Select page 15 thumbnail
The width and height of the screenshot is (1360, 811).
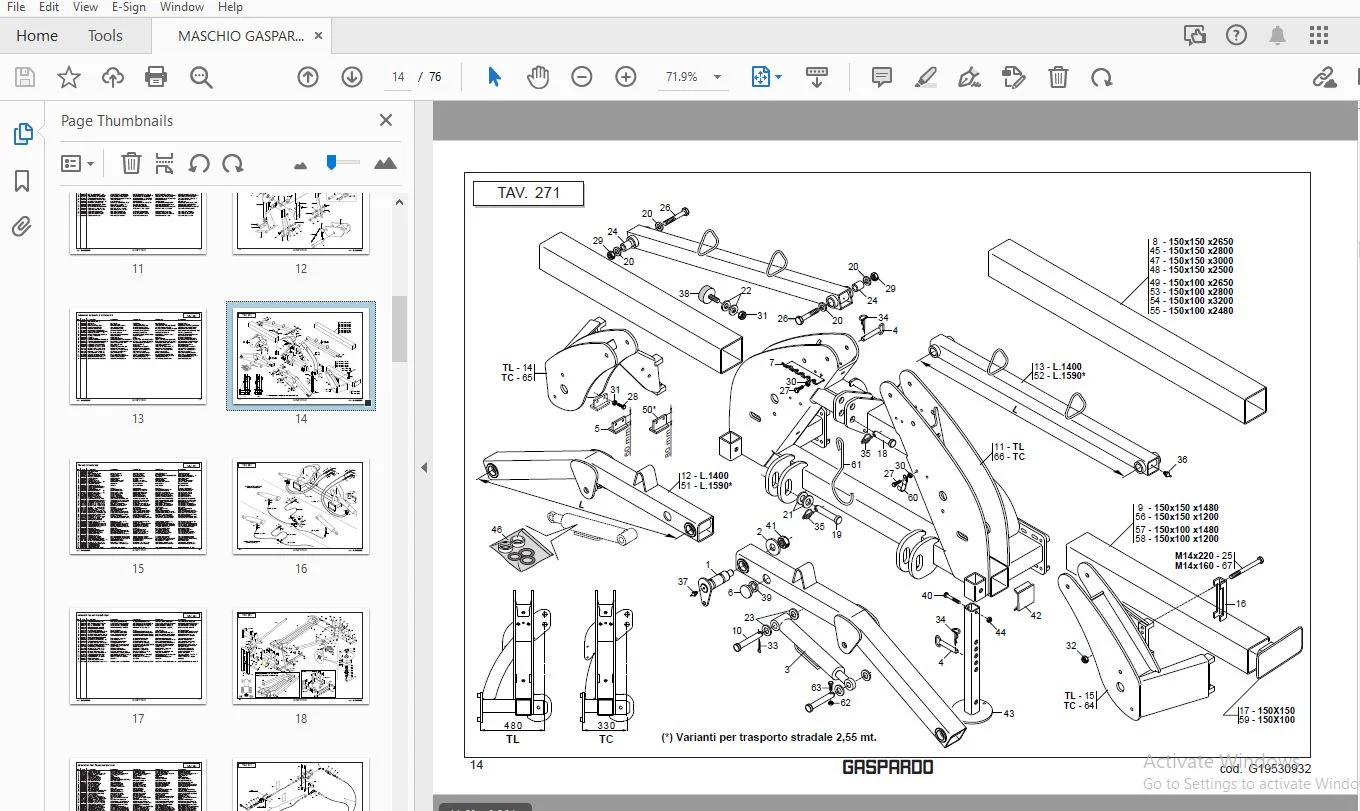point(138,507)
